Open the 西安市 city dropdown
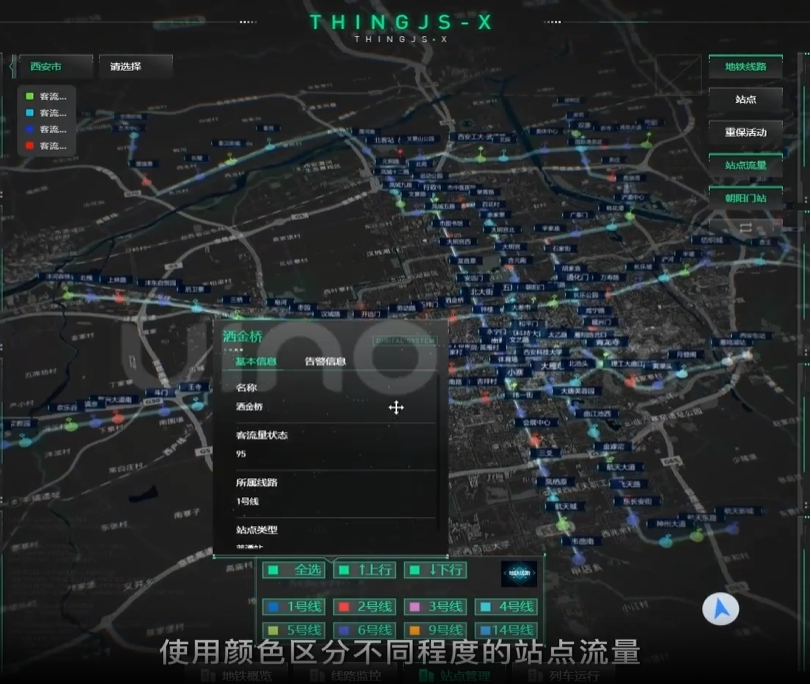 [x=55, y=66]
